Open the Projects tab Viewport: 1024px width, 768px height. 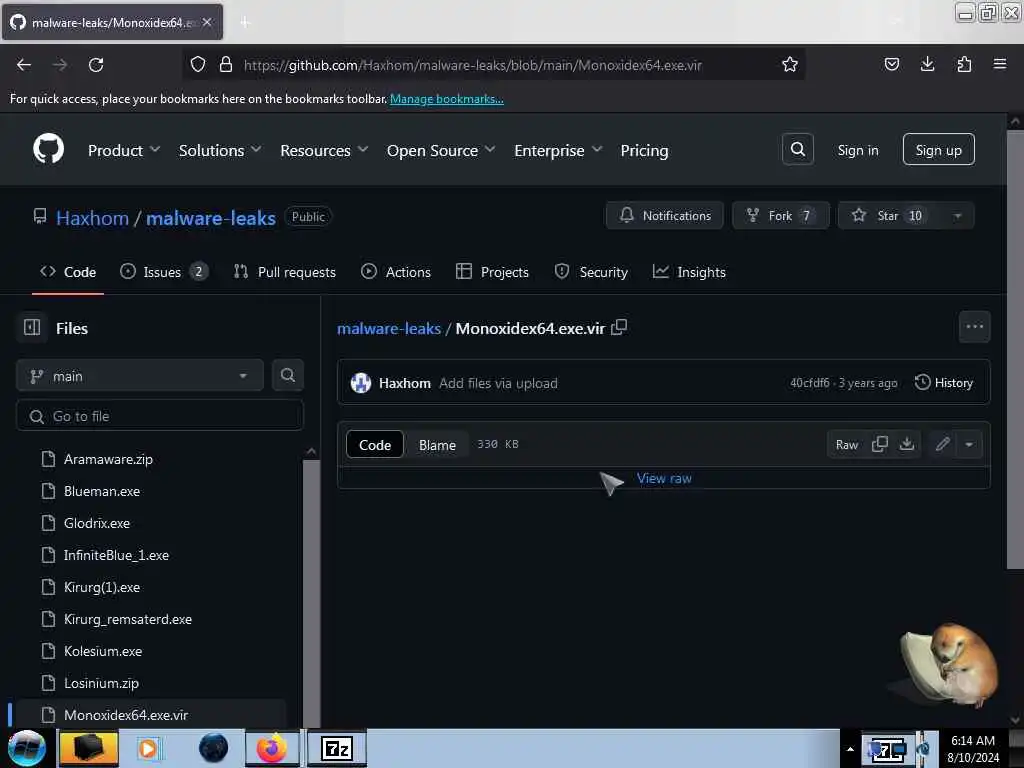pos(492,272)
